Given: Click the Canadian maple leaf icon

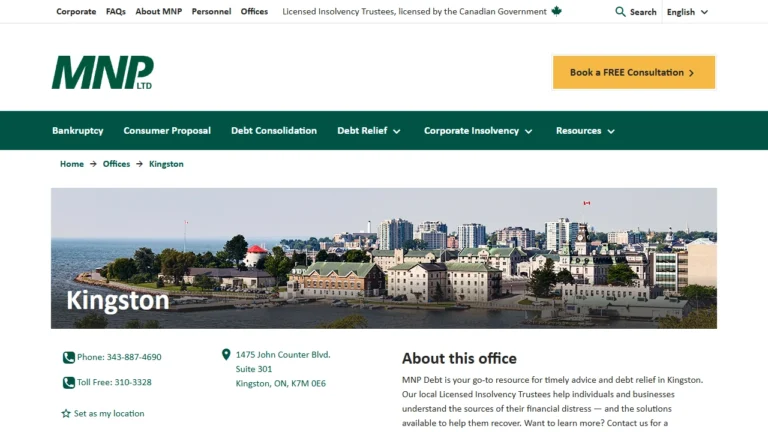Looking at the screenshot, I should [556, 11].
